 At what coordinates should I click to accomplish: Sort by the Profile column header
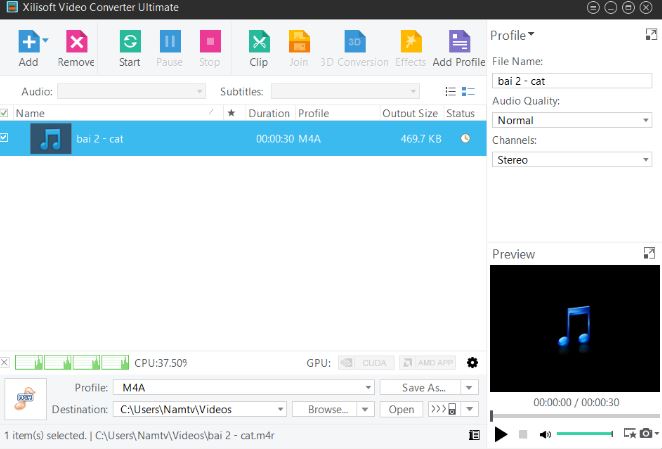pos(313,113)
